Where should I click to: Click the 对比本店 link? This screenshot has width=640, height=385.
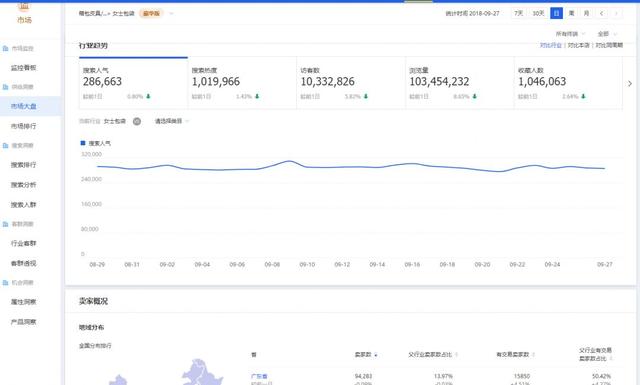(x=578, y=45)
